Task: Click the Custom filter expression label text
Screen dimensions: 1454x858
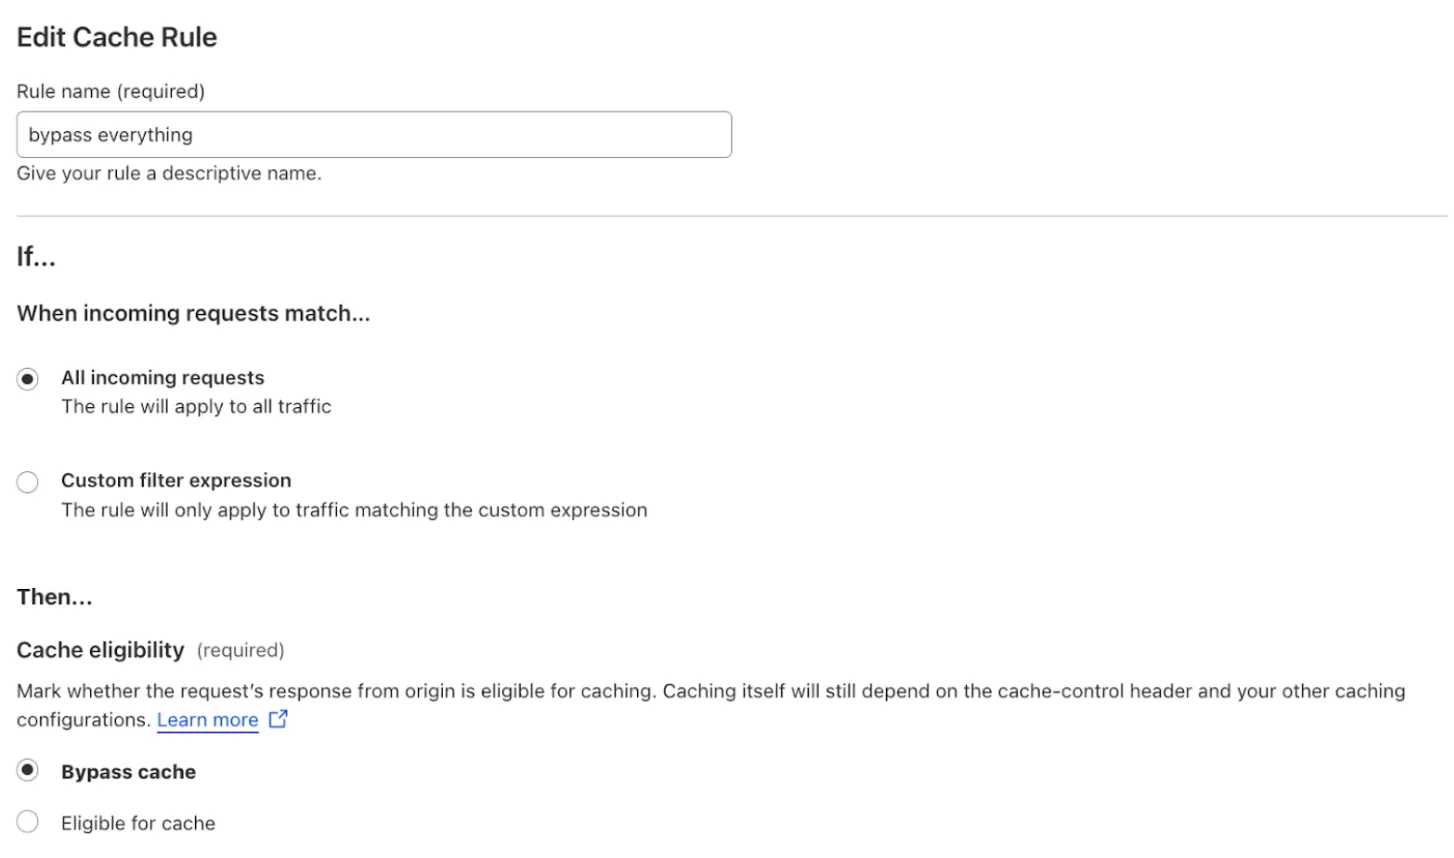Action: click(176, 480)
